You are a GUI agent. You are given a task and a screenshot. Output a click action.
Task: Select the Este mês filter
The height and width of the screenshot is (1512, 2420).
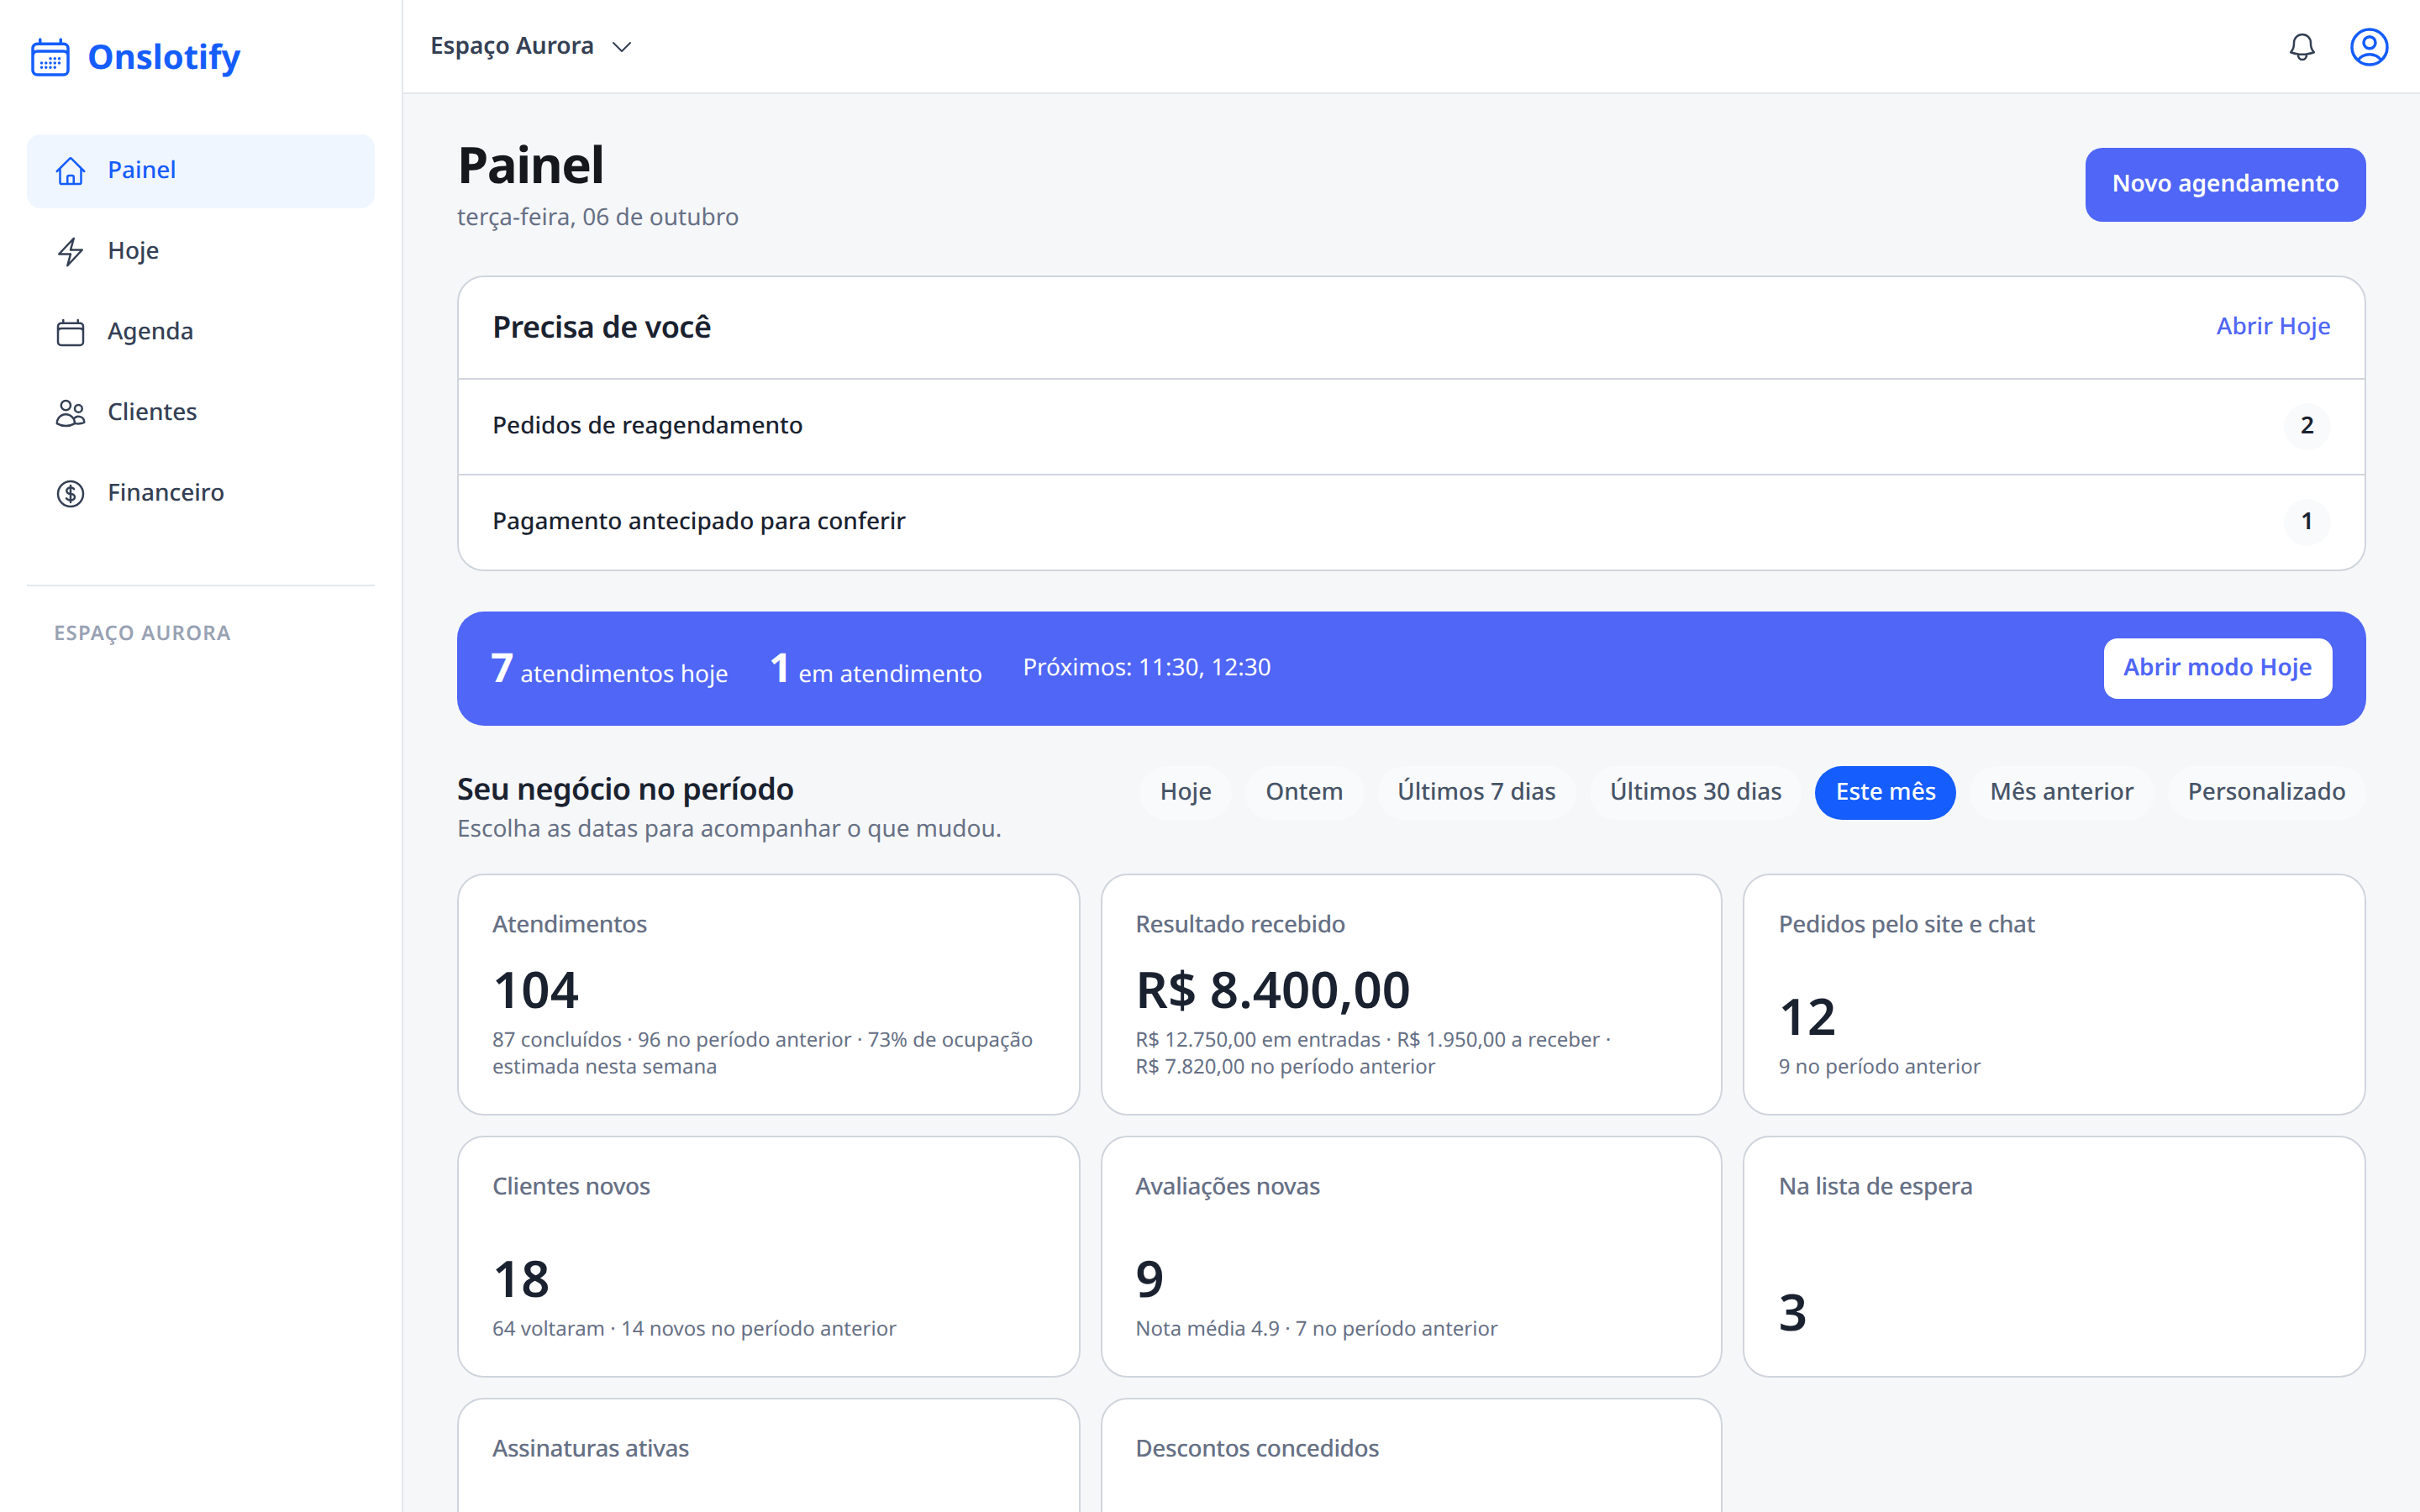click(1885, 792)
